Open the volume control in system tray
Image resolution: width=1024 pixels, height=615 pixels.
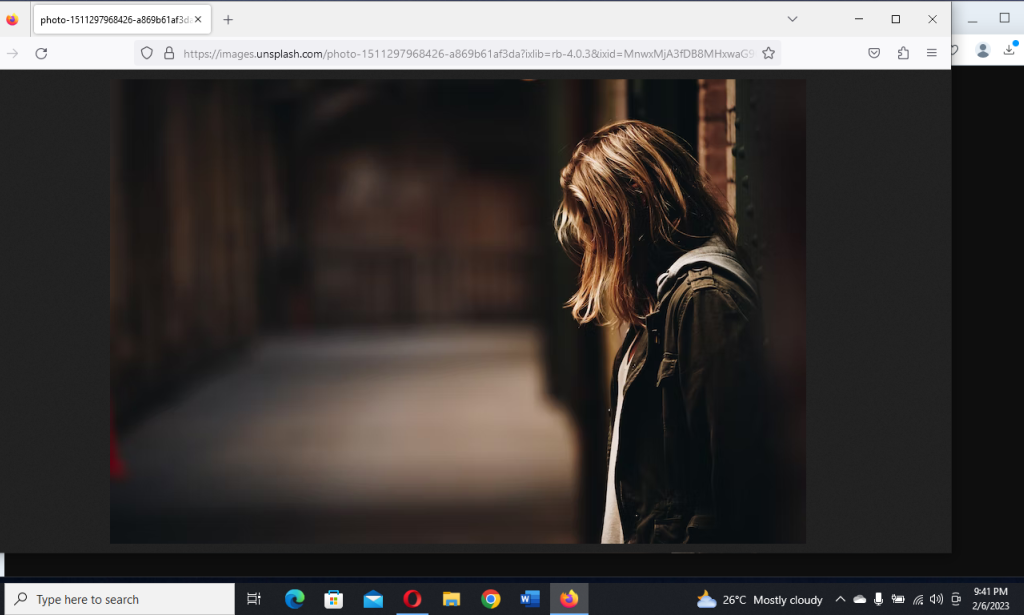tap(936, 599)
